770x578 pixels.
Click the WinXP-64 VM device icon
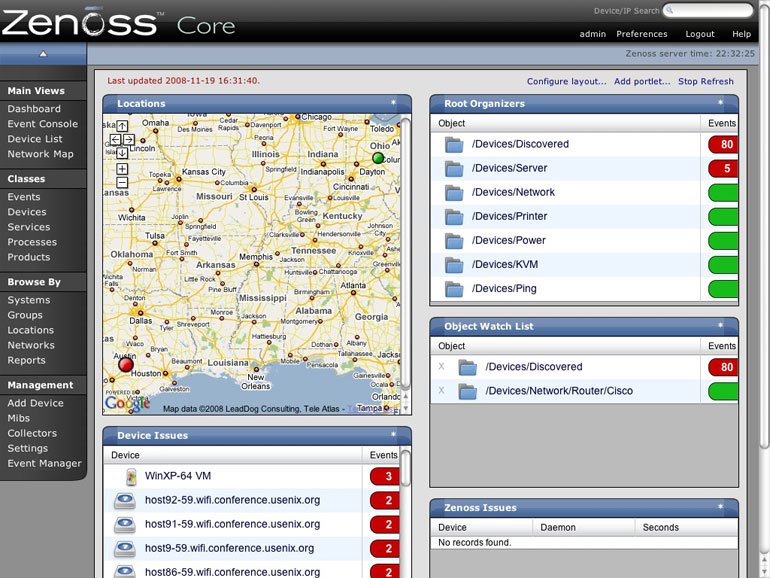[x=131, y=477]
